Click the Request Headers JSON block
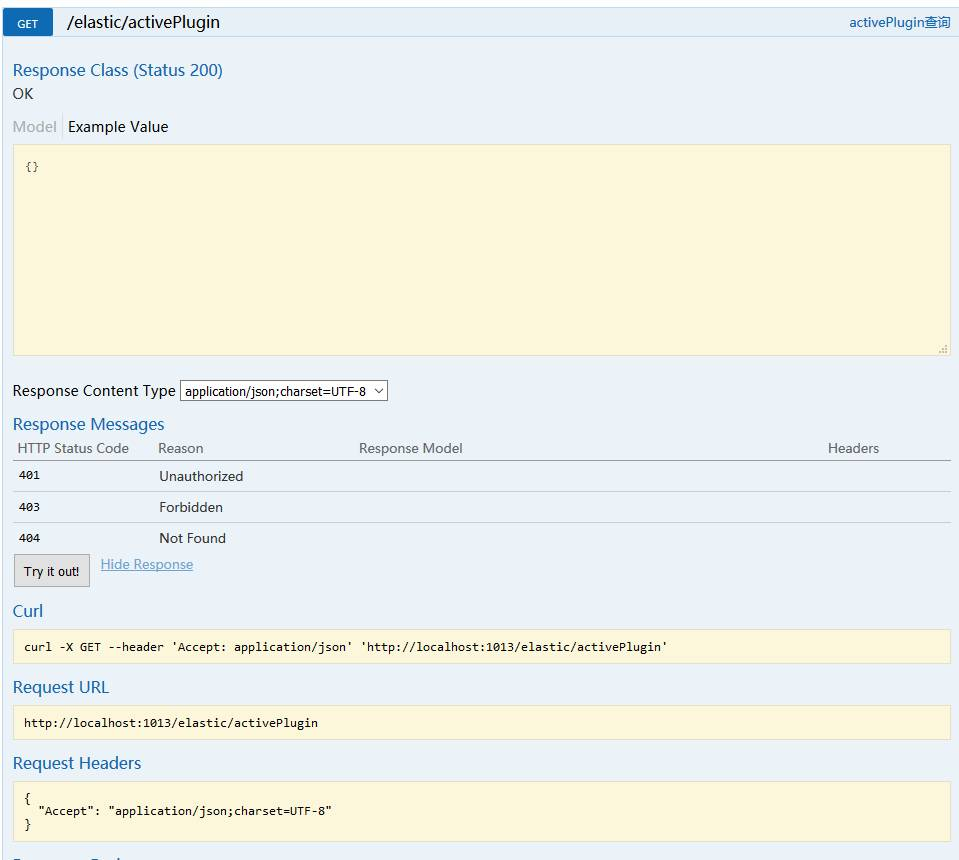Image resolution: width=959 pixels, height=860 pixels. pos(480,811)
